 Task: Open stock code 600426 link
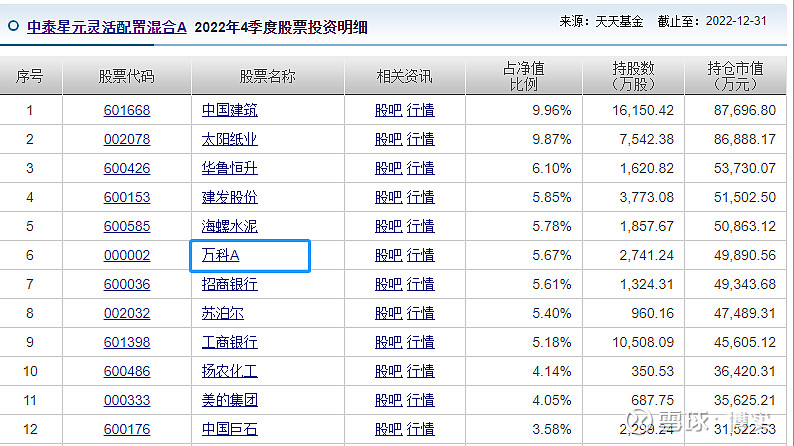click(127, 168)
